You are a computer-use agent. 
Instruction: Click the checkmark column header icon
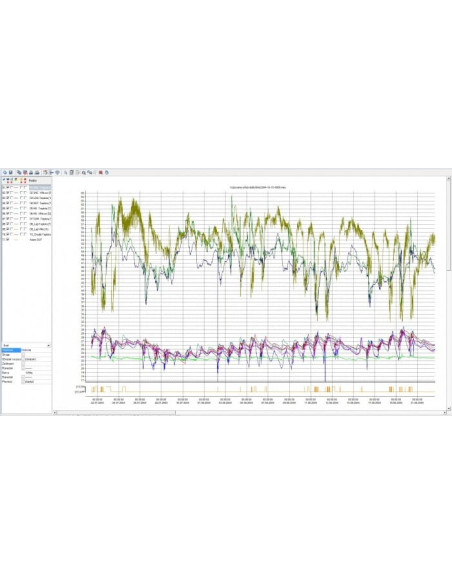pyautogui.click(x=4, y=180)
